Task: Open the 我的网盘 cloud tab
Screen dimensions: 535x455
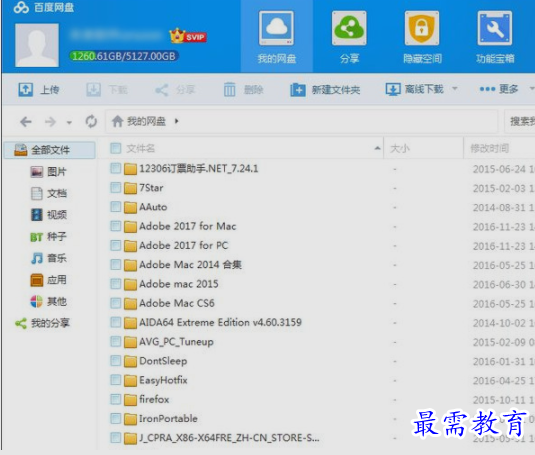Action: click(x=276, y=36)
